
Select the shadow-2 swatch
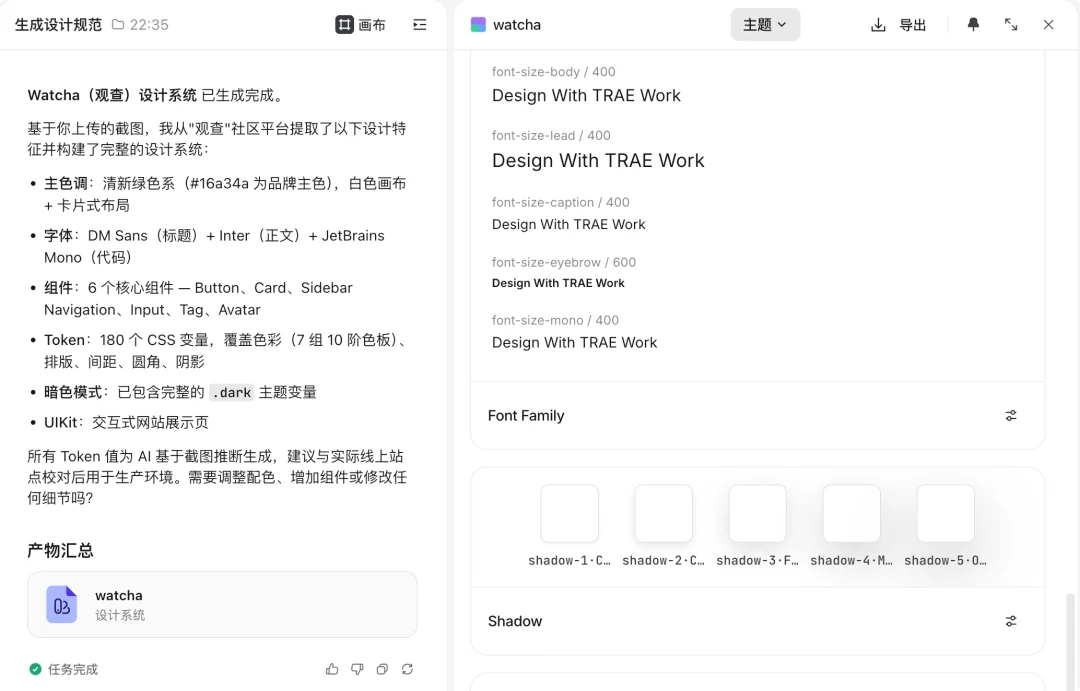(x=663, y=513)
